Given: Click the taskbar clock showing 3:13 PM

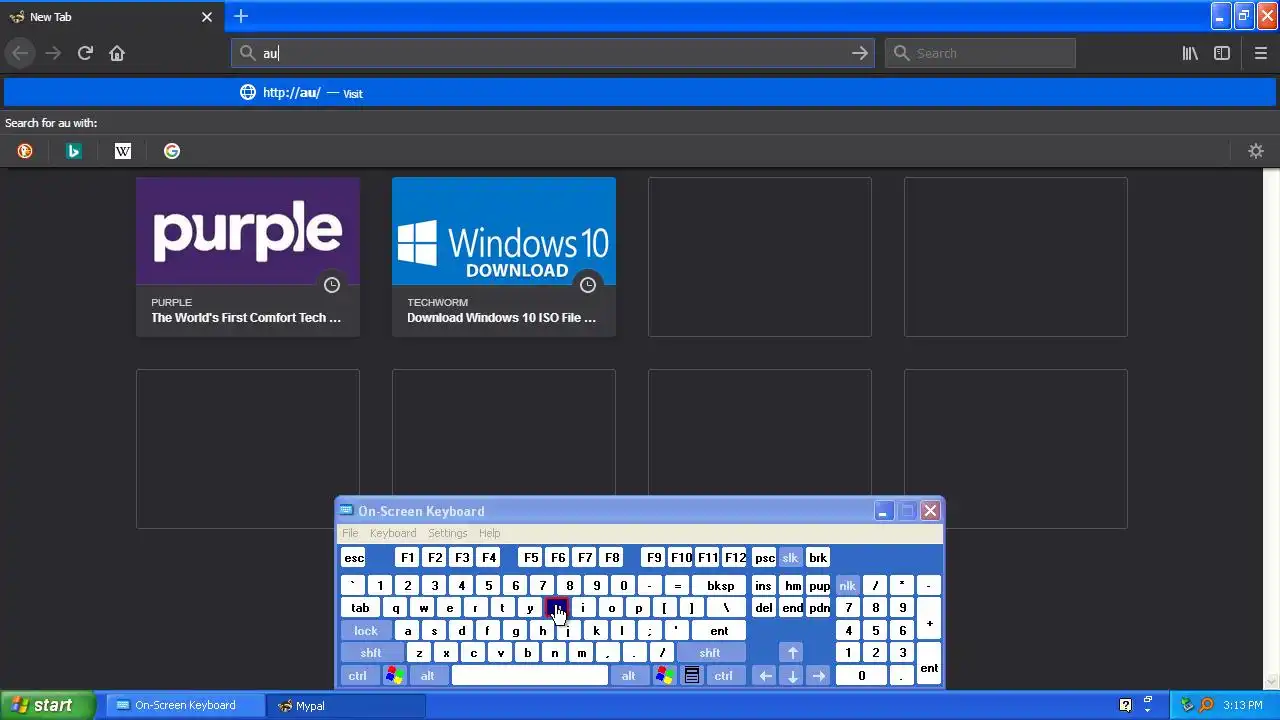Looking at the screenshot, I should click(x=1242, y=705).
